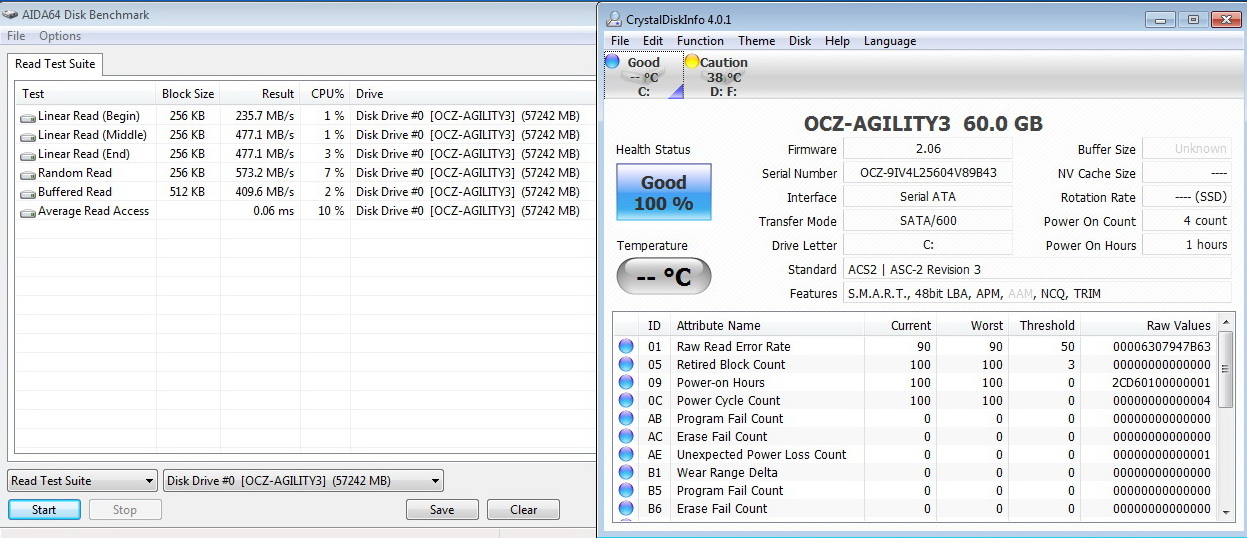Click the disabled Stop button

coord(125,510)
